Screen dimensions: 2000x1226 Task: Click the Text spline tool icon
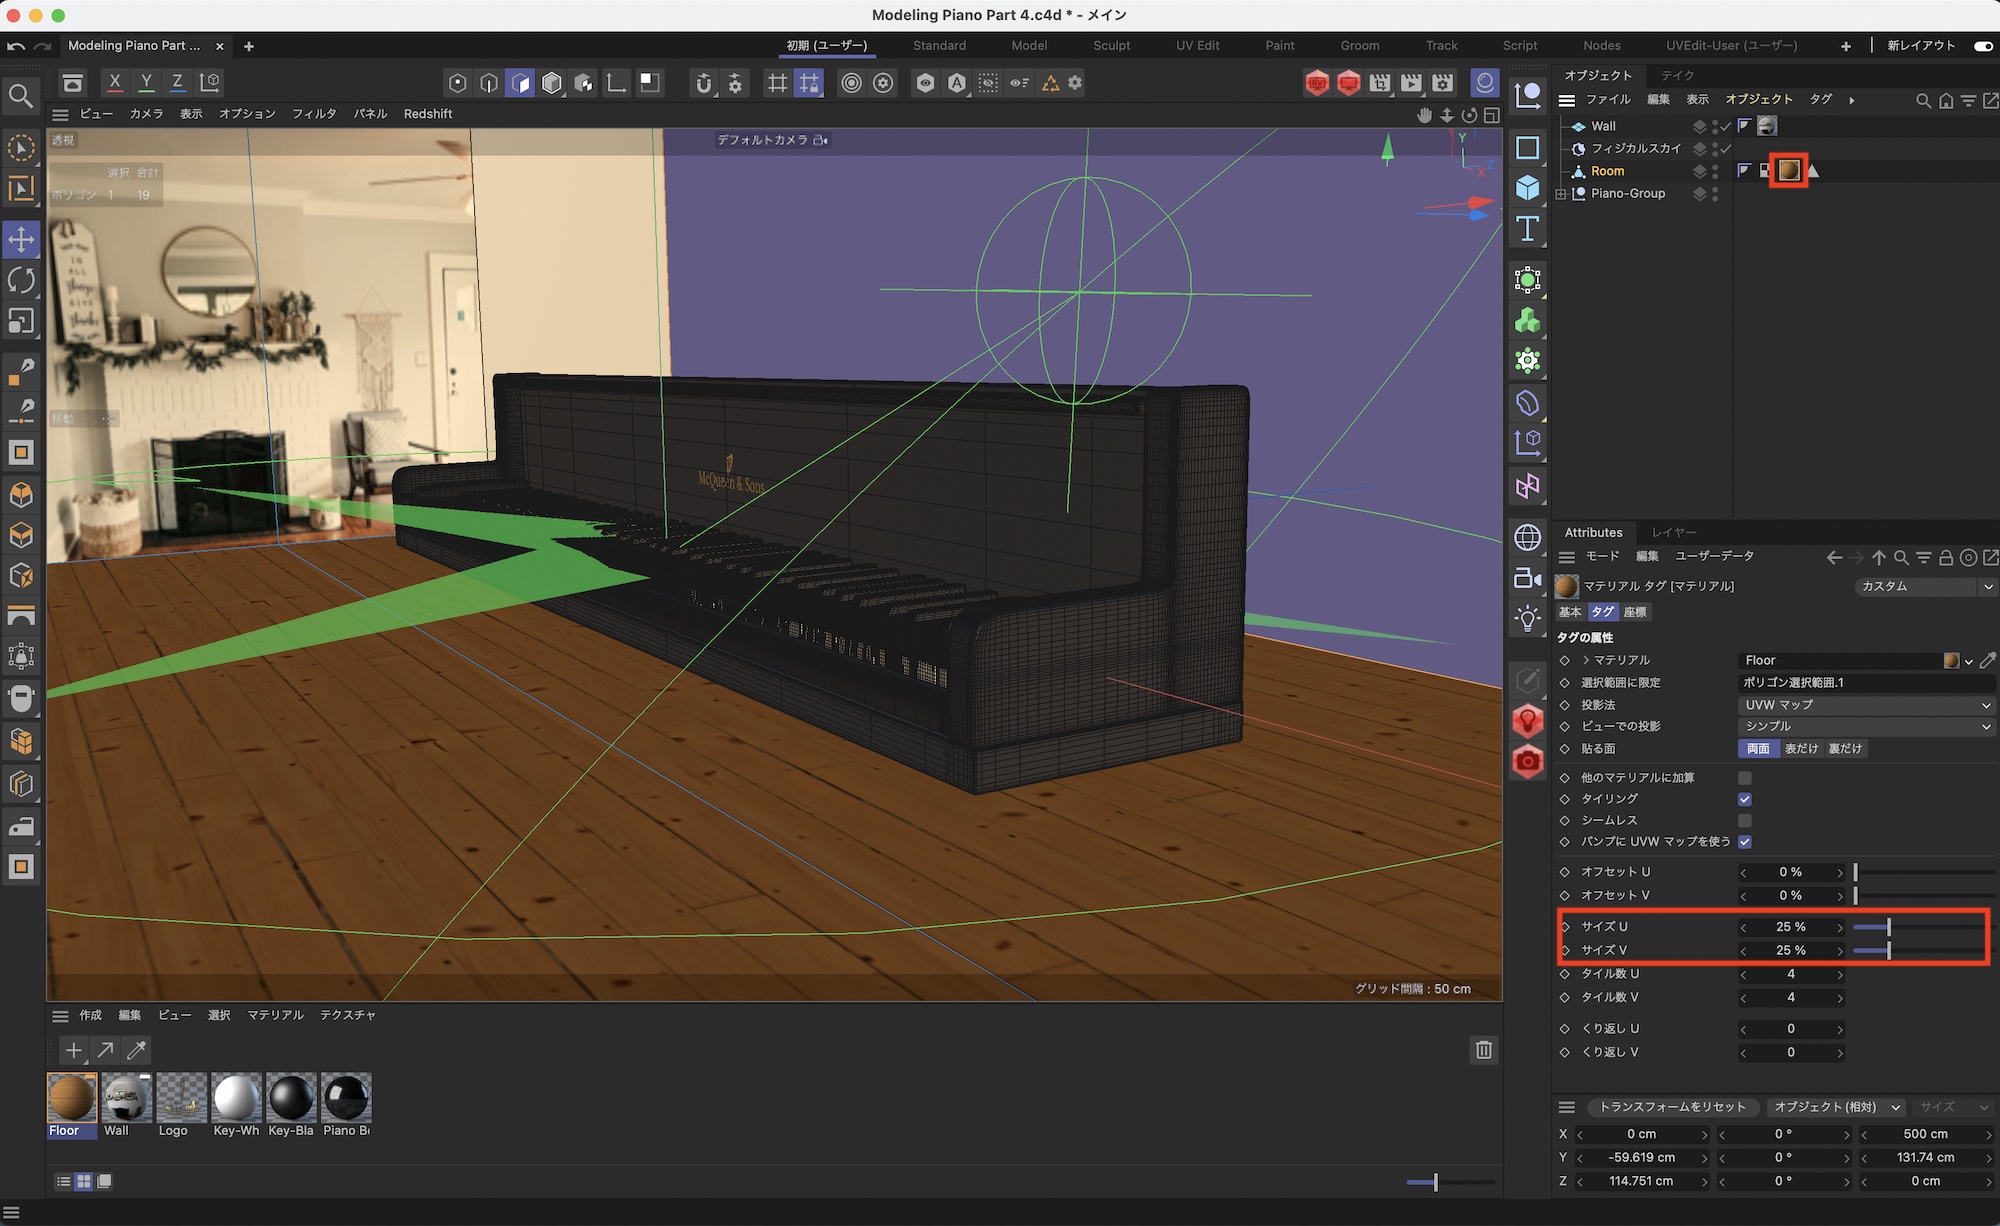[1527, 229]
